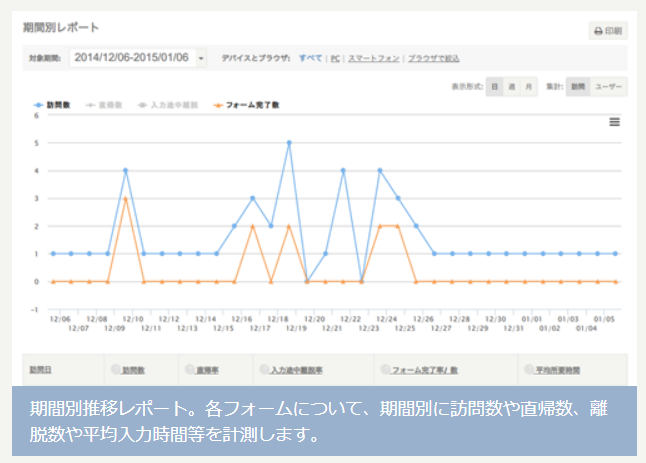Toggle the 訪問数 series in legend
Image resolution: width=646 pixels, height=463 pixels.
click(52, 105)
